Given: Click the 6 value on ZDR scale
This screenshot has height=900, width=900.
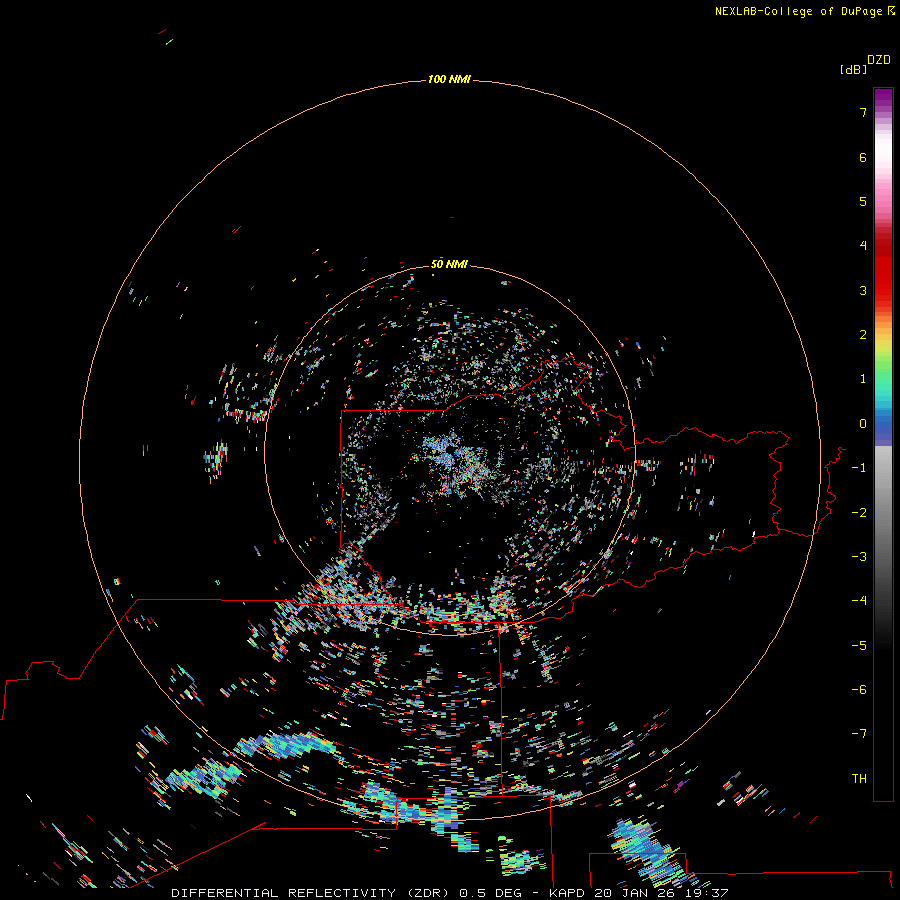Looking at the screenshot, I should [863, 157].
